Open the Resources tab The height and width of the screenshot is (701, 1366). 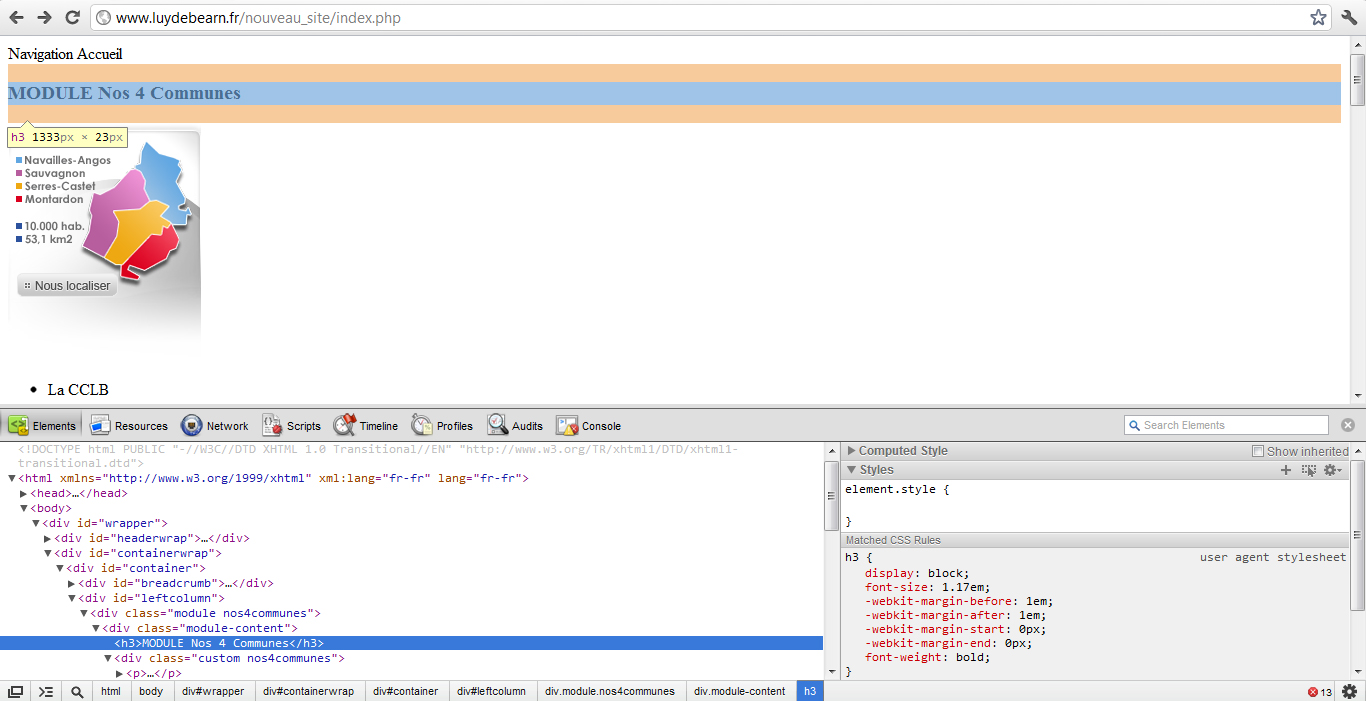point(129,426)
